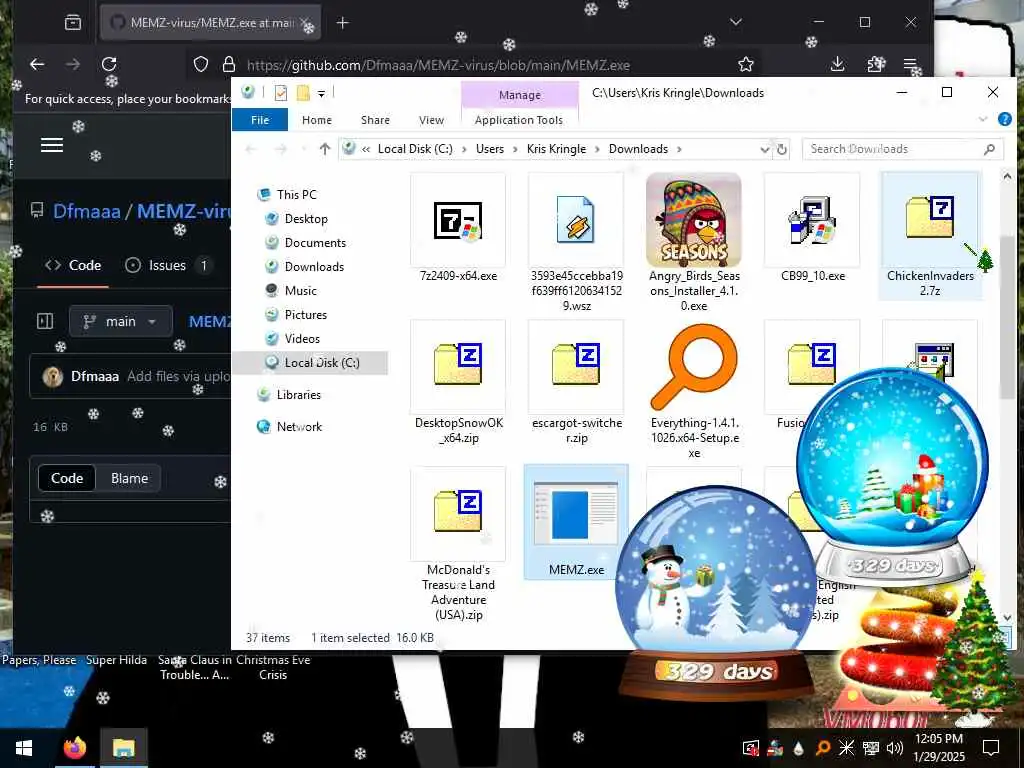Click the Properties quick access icon

(x=281, y=93)
